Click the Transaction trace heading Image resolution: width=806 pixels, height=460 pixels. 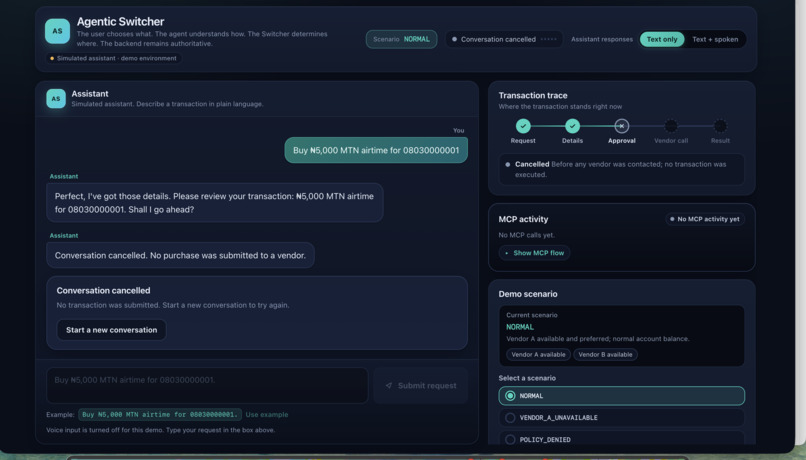pyautogui.click(x=533, y=95)
